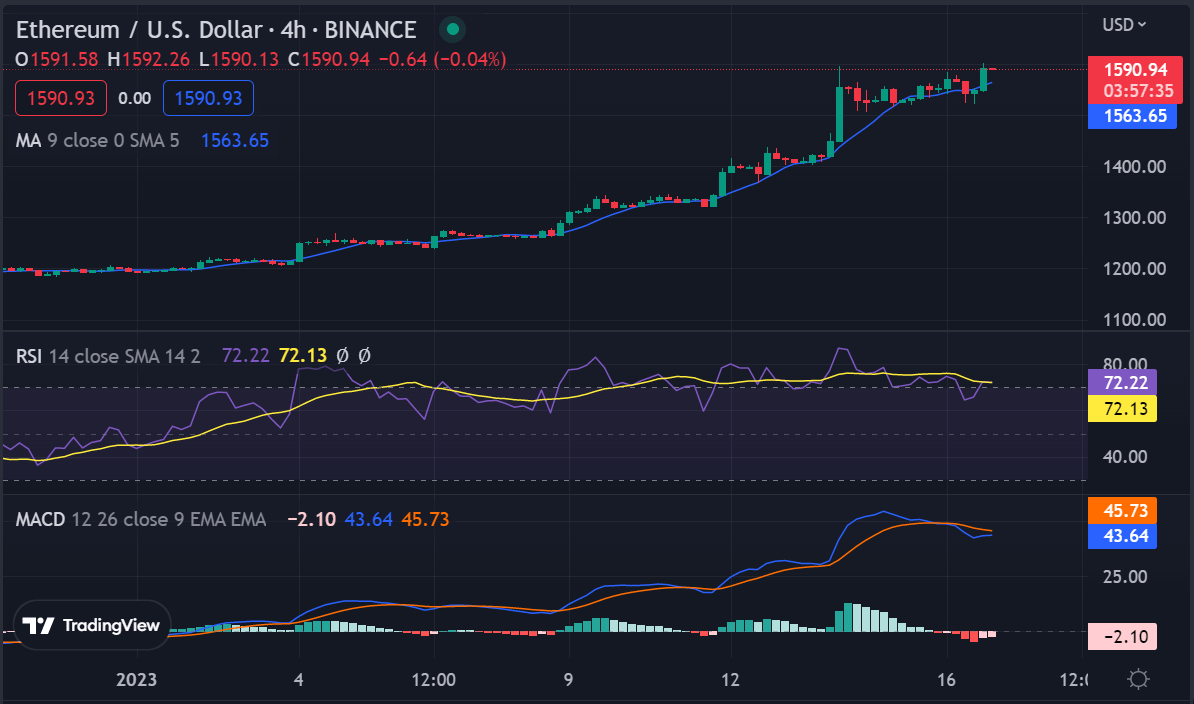Click the date label 12 on time axis
1194x704 pixels.
coord(730,680)
